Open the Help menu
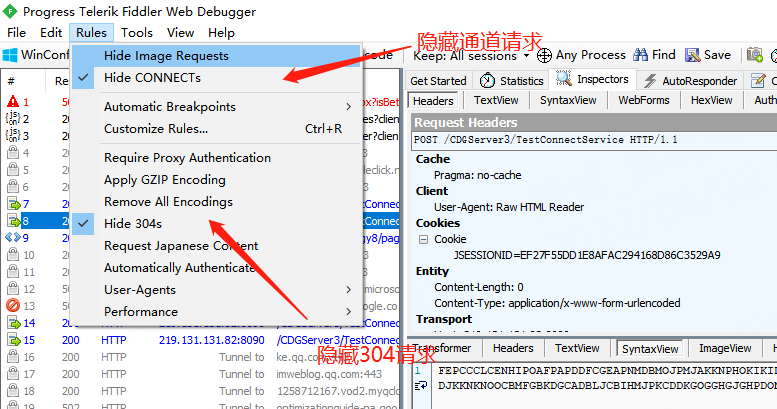The width and height of the screenshot is (777, 409). (x=221, y=33)
